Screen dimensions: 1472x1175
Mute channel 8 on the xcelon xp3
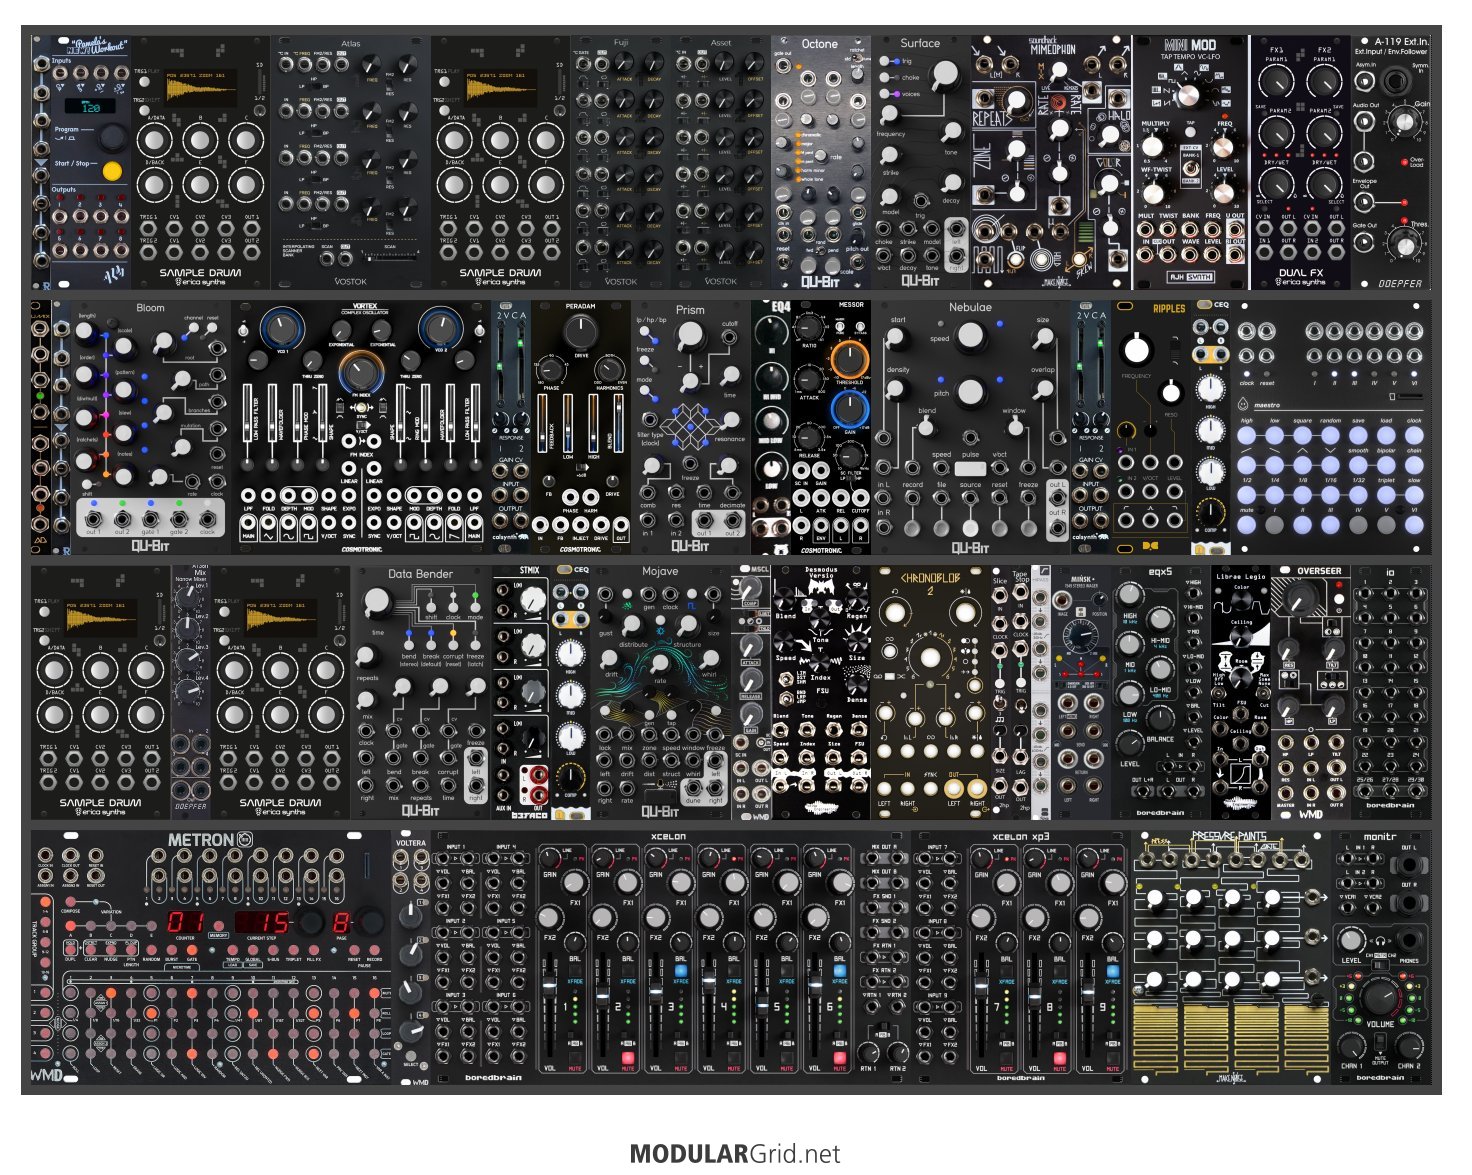[x=1060, y=1057]
